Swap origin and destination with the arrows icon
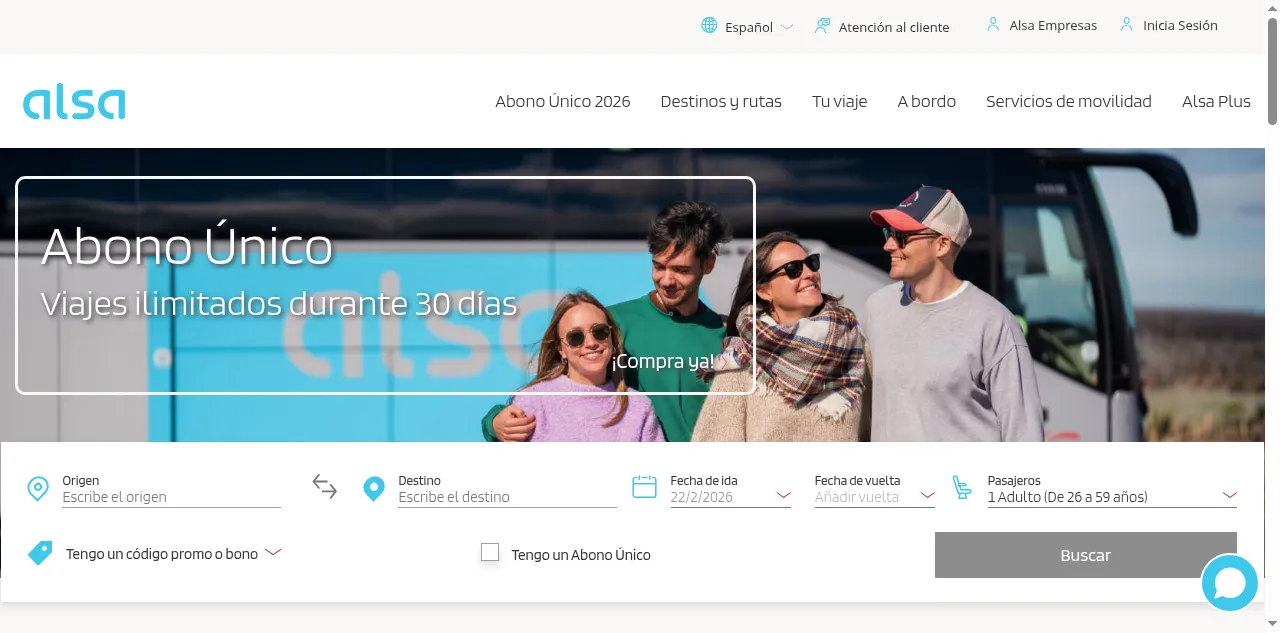 [325, 487]
